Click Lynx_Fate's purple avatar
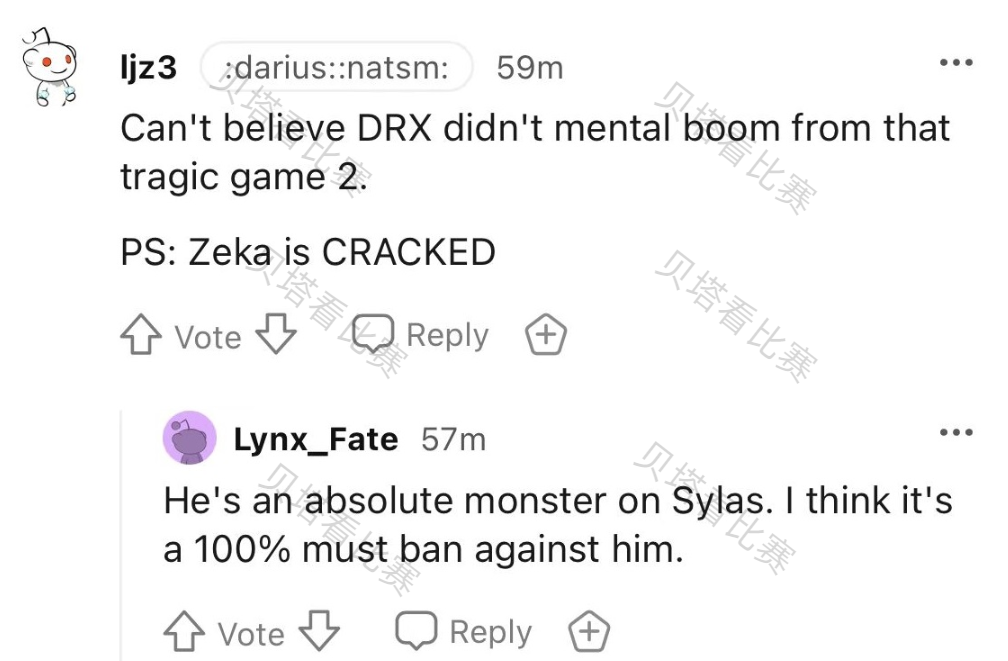 pyautogui.click(x=189, y=438)
